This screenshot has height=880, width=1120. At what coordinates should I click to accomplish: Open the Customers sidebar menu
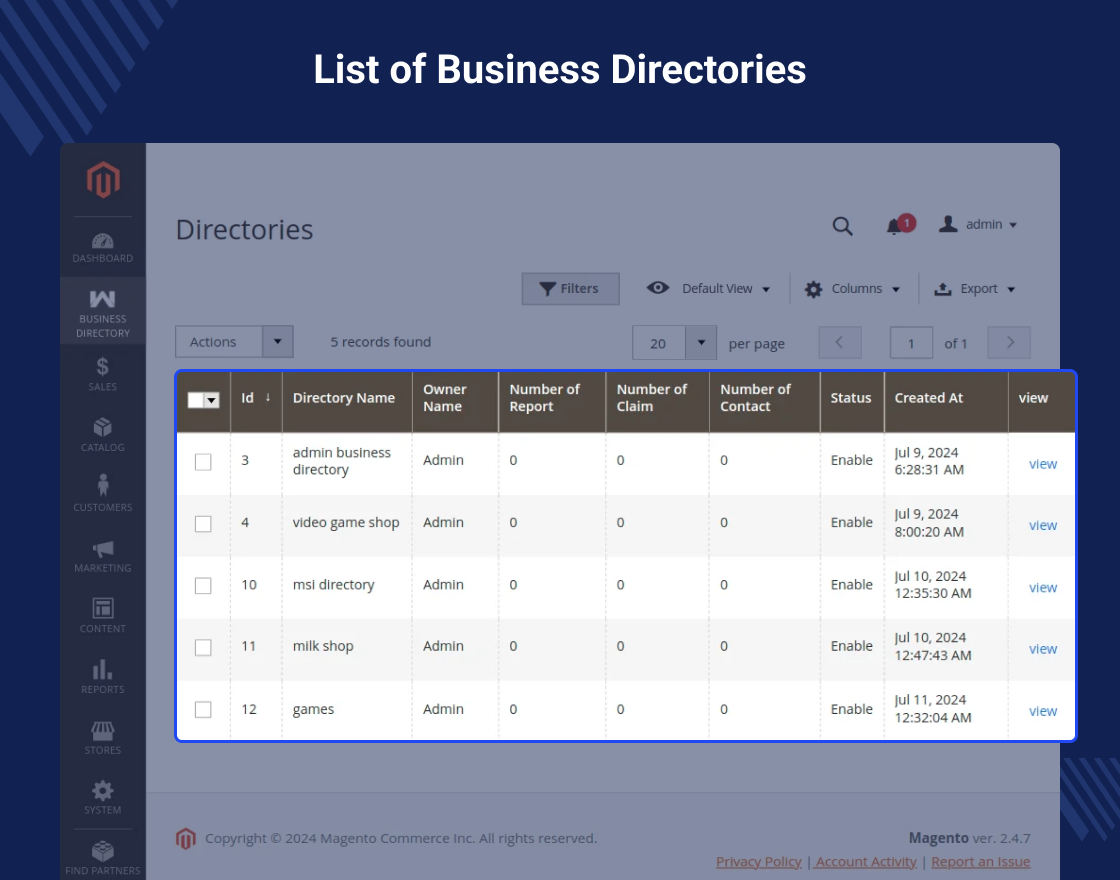(x=103, y=494)
